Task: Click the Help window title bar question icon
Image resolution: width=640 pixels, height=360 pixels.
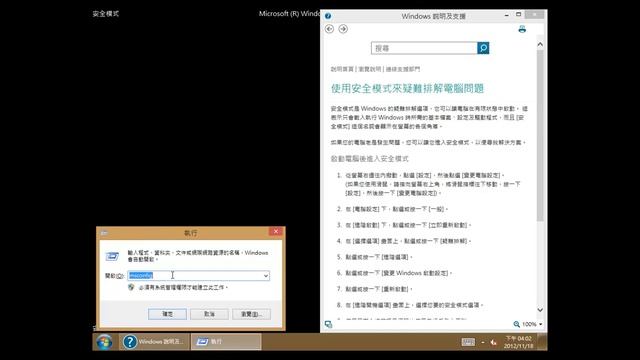Action: (328, 16)
